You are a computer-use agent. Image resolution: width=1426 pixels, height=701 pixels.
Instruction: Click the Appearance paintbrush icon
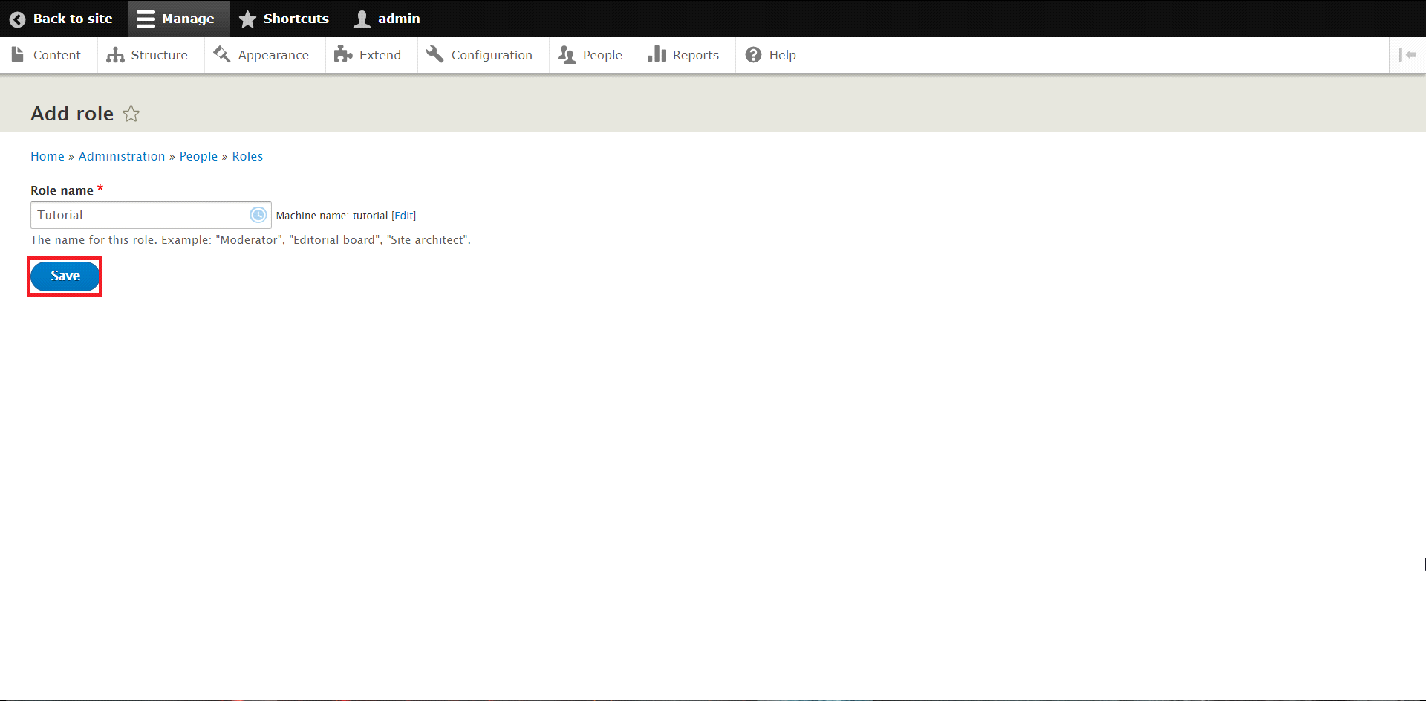pyautogui.click(x=222, y=55)
